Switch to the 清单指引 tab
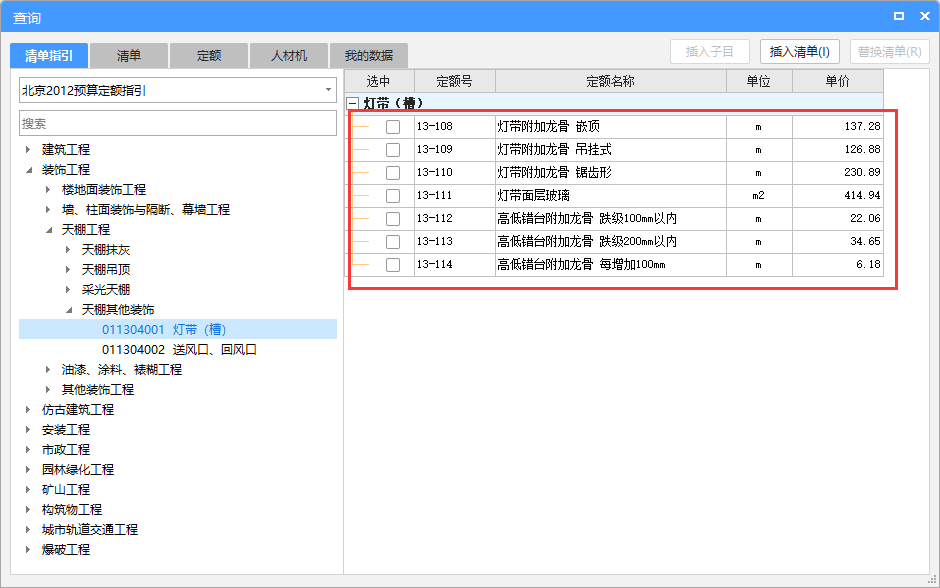This screenshot has height=588, width=940. tap(49, 56)
